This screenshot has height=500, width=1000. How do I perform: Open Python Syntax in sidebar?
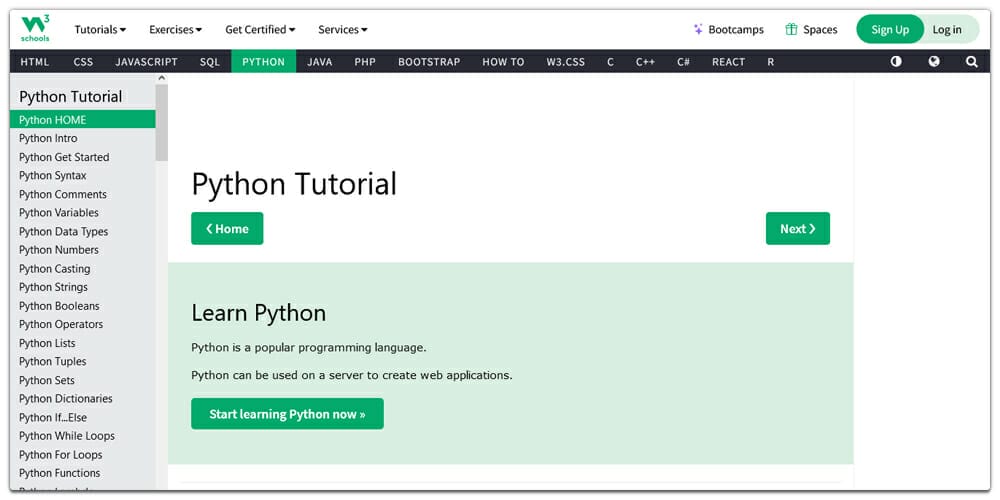82,175
